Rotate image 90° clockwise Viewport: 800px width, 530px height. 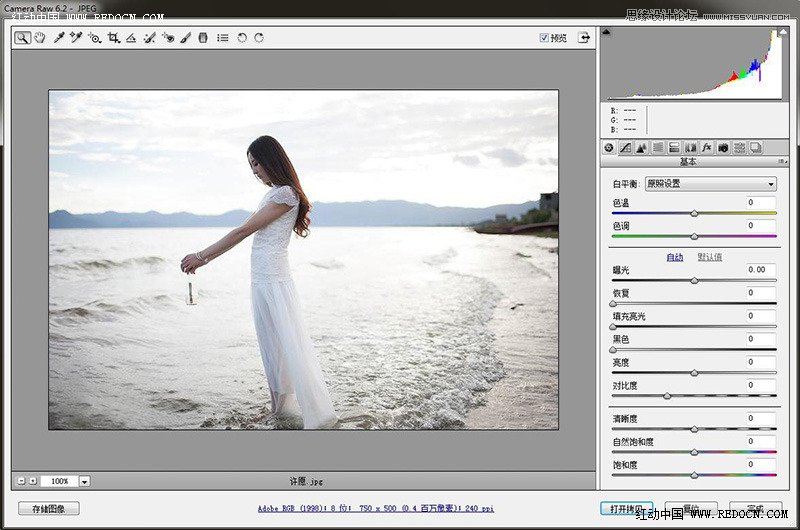pos(259,38)
